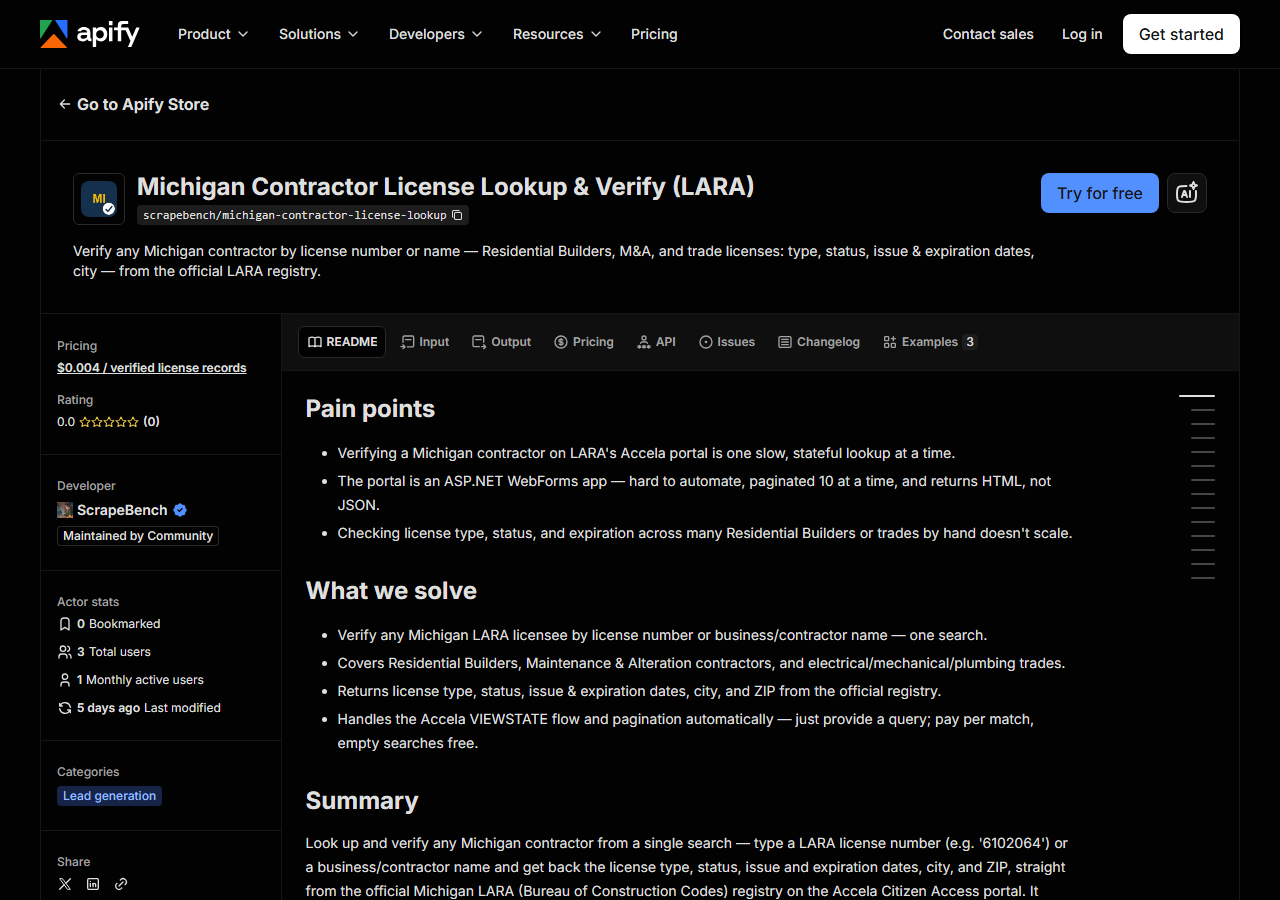Open the Issues tab
The height and width of the screenshot is (900, 1280).
(727, 342)
